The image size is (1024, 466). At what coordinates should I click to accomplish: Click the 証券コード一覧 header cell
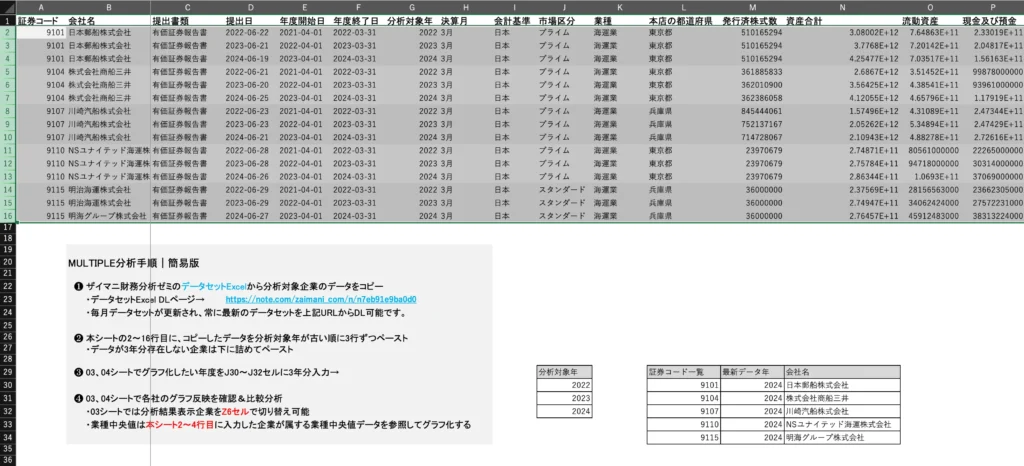point(684,372)
